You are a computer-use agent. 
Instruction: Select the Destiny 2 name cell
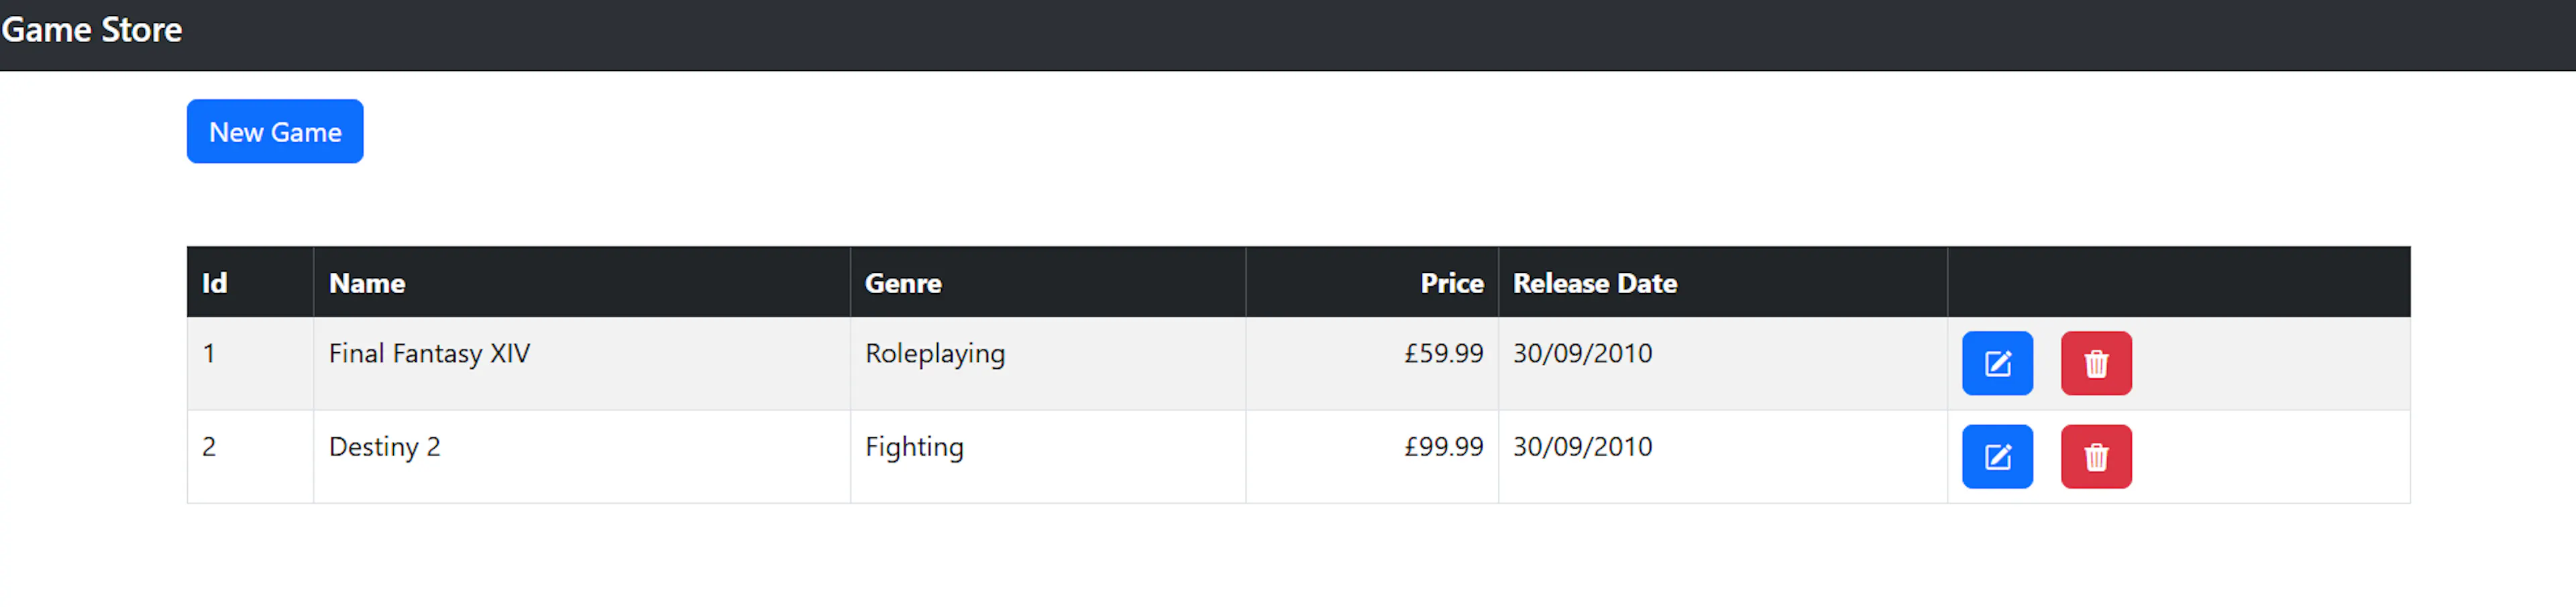385,446
